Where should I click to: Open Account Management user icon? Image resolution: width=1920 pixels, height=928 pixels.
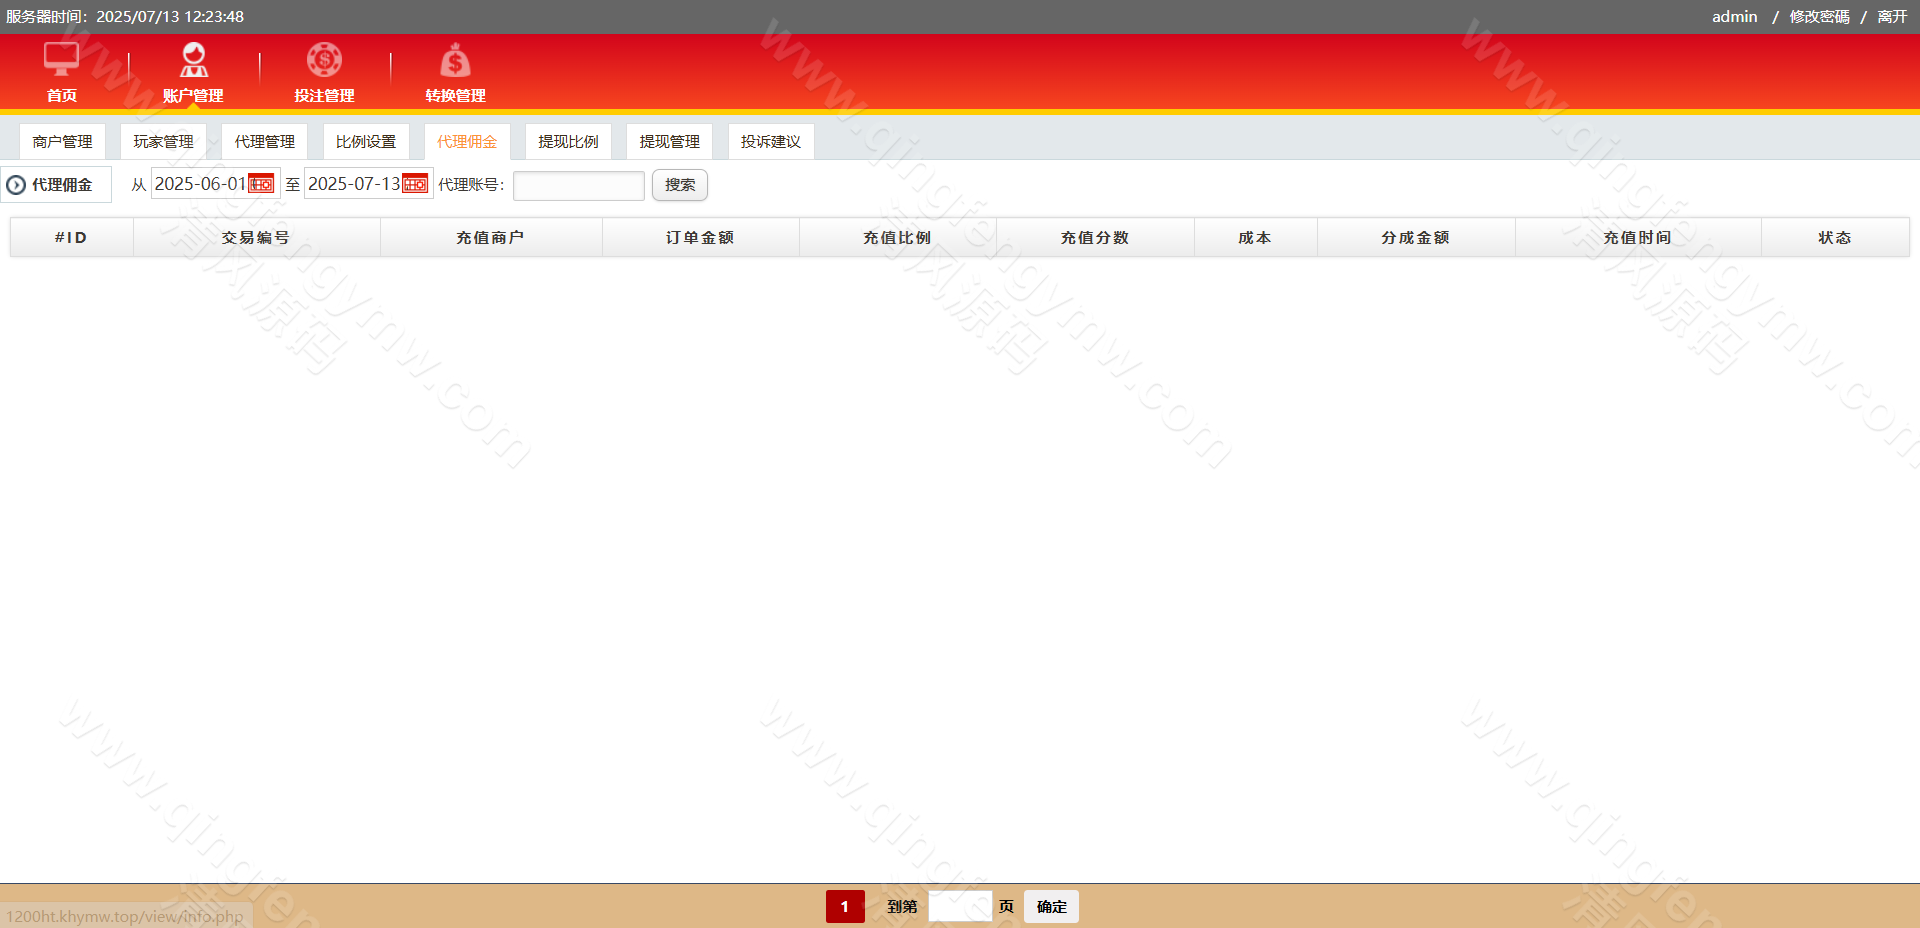pyautogui.click(x=193, y=60)
